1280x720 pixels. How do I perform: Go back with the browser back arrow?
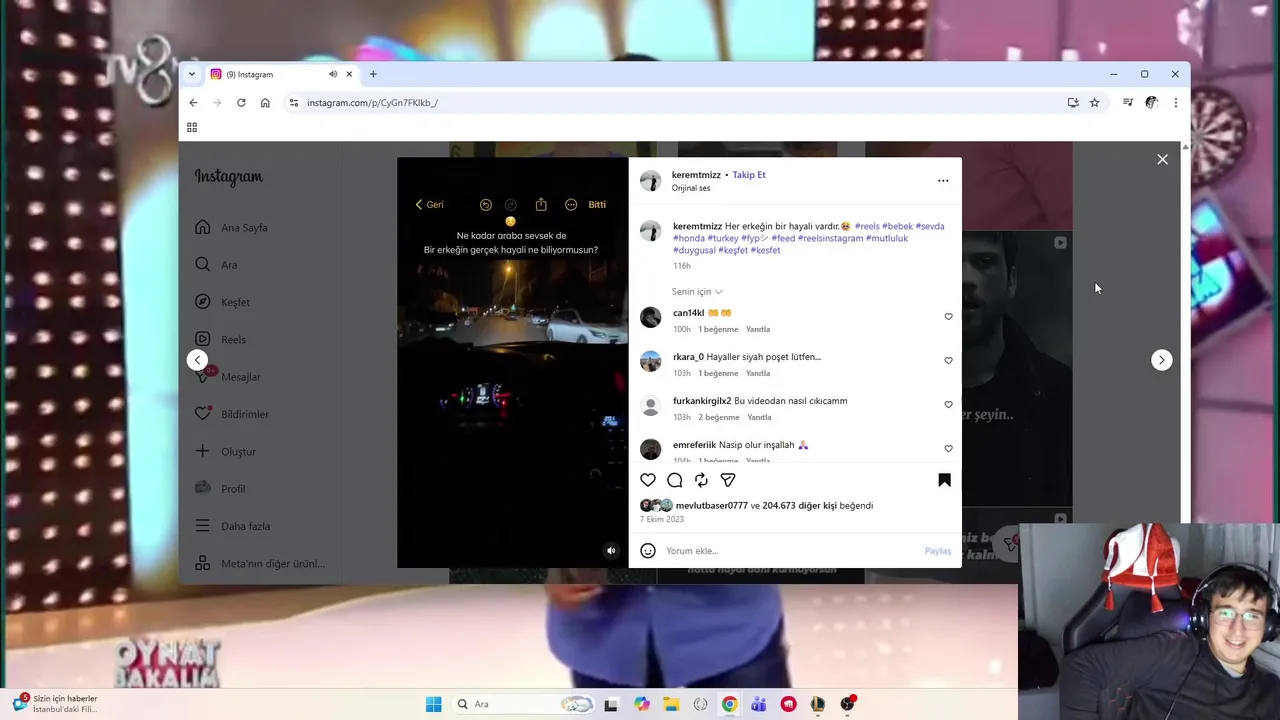click(193, 103)
